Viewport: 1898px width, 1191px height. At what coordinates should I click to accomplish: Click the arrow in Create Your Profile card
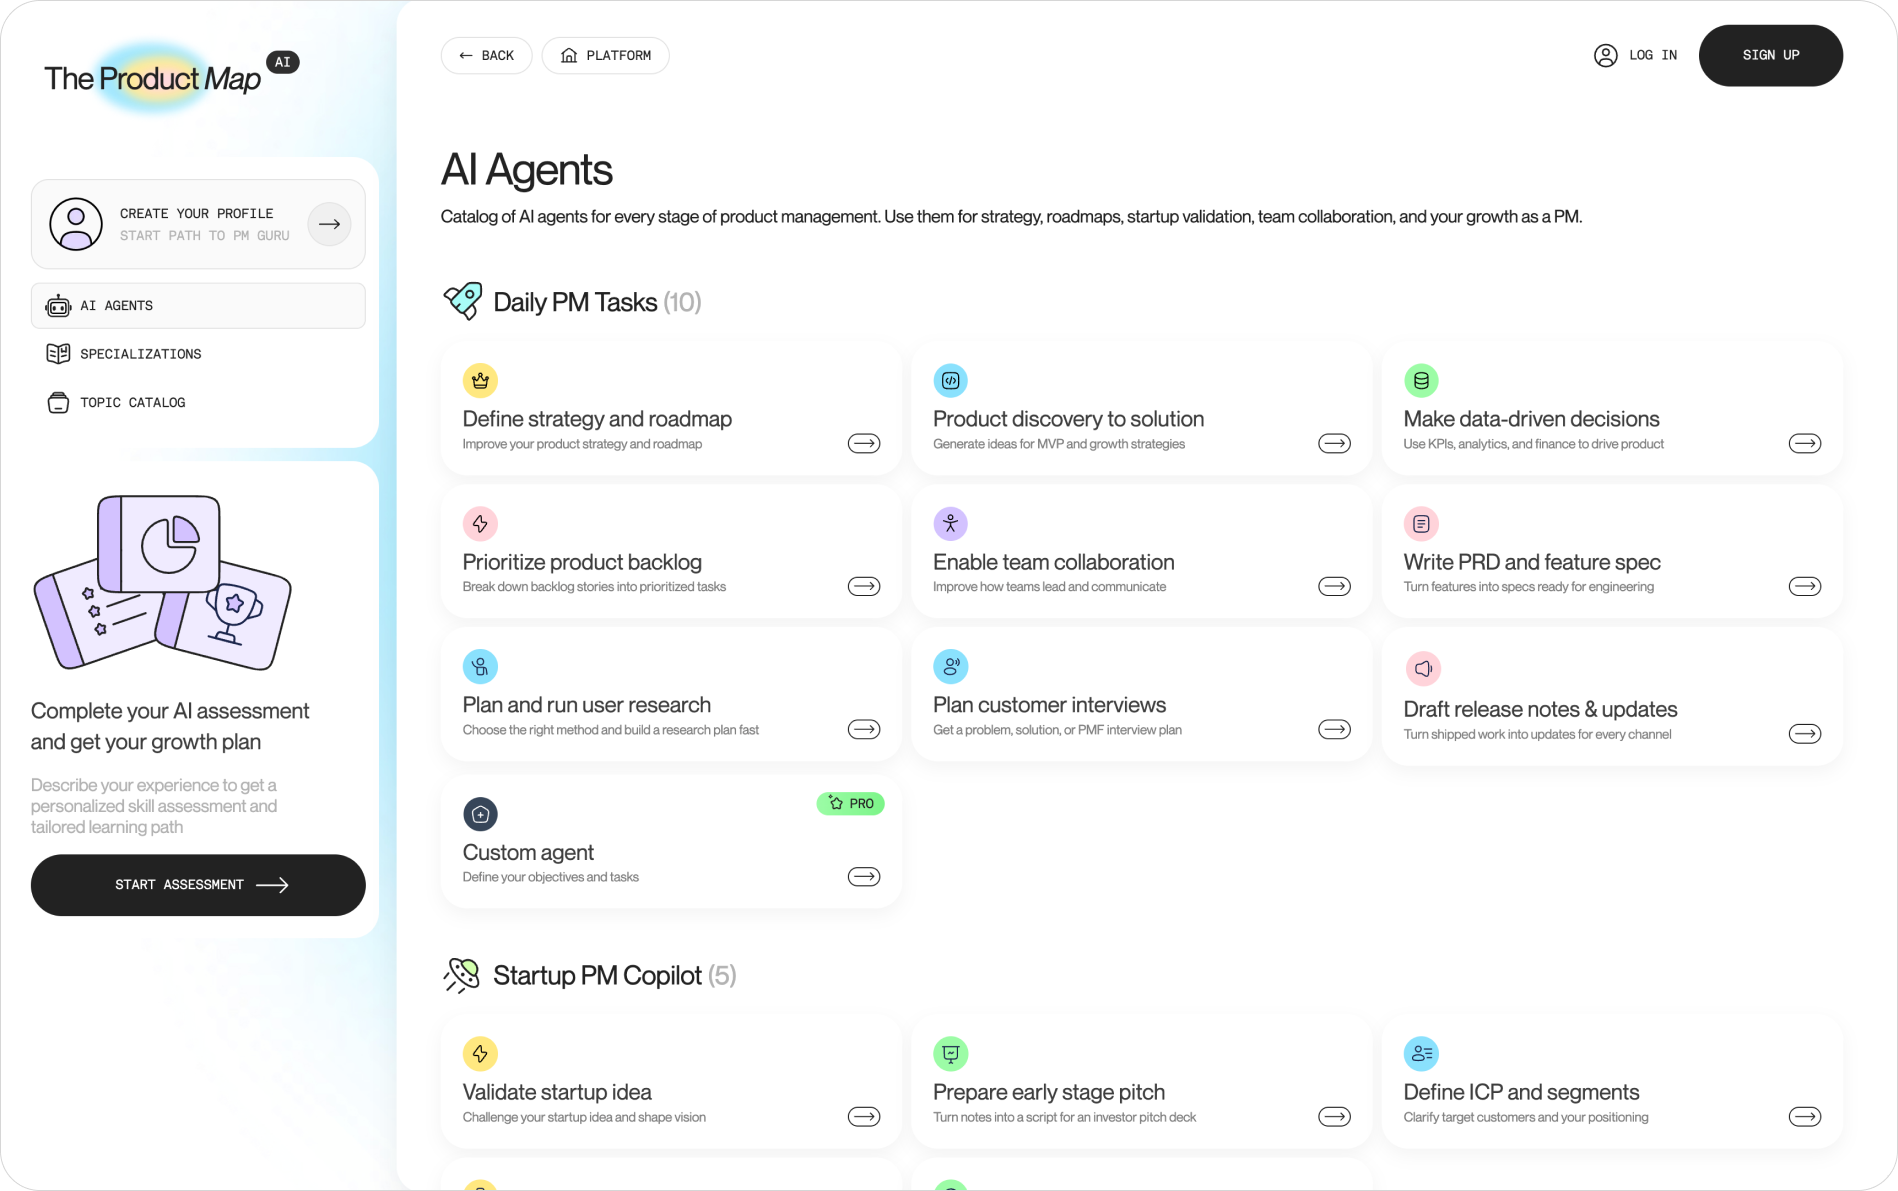329,224
